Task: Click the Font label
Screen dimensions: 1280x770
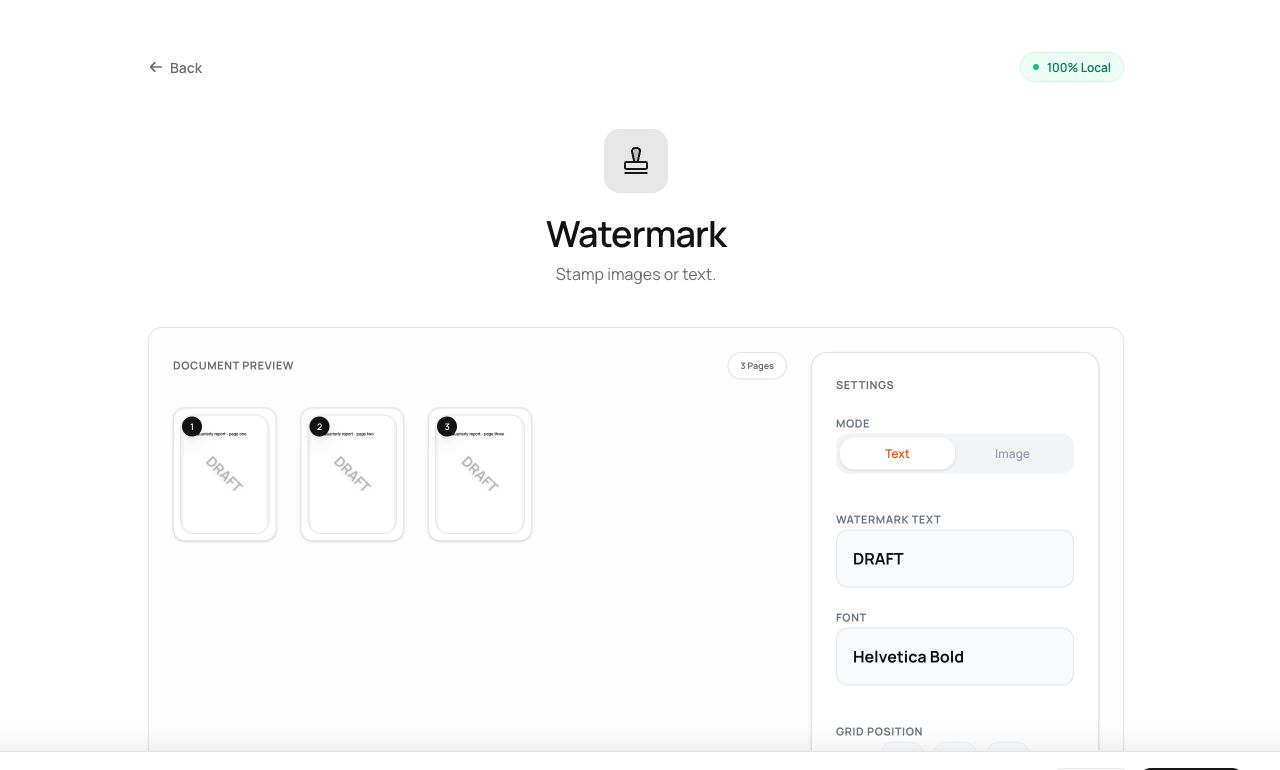Action: coord(851,618)
